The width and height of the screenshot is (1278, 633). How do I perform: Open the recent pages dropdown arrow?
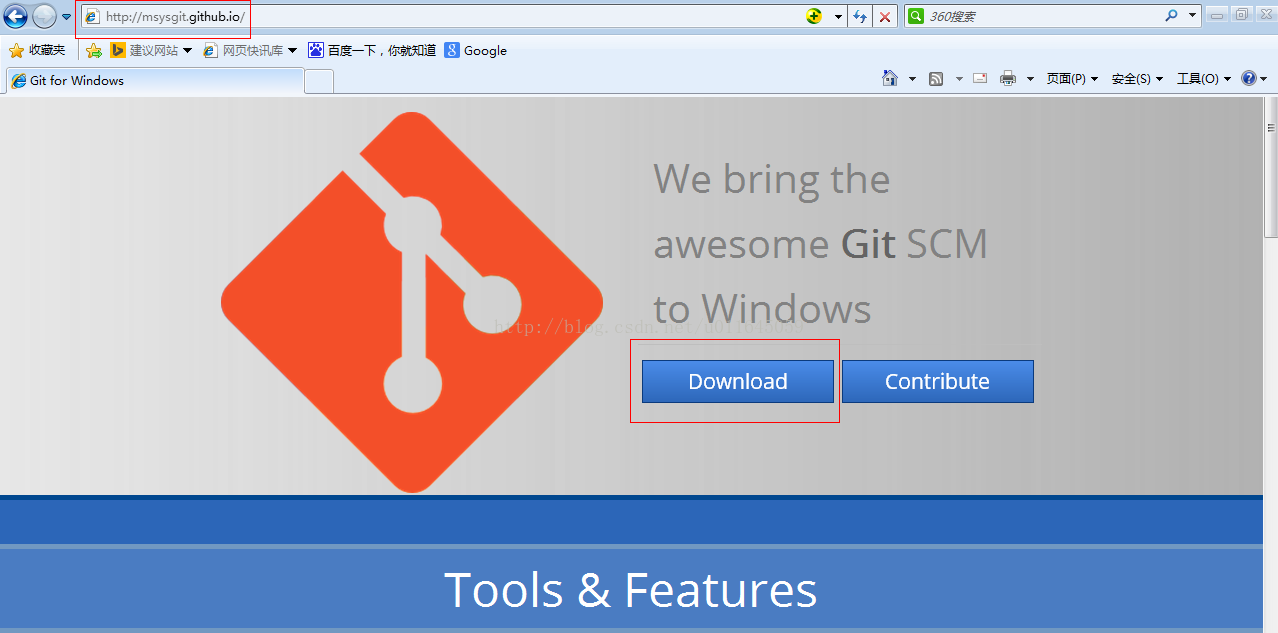pyautogui.click(x=66, y=17)
